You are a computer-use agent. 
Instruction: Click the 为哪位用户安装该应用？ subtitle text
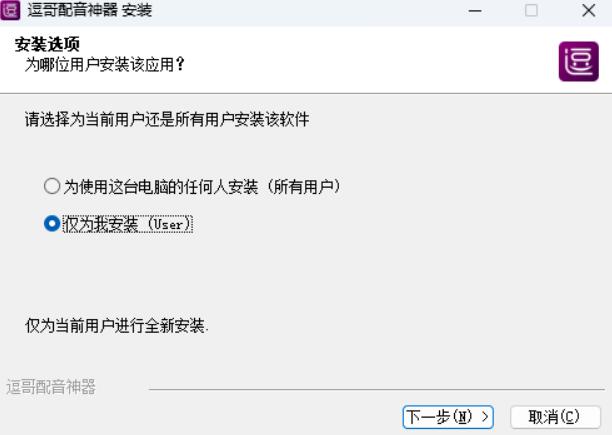pos(105,64)
